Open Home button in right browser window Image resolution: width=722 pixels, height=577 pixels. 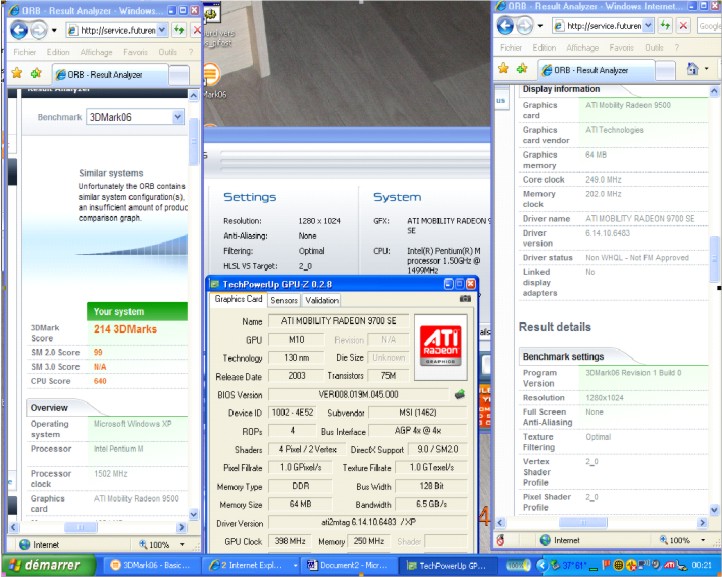click(692, 69)
